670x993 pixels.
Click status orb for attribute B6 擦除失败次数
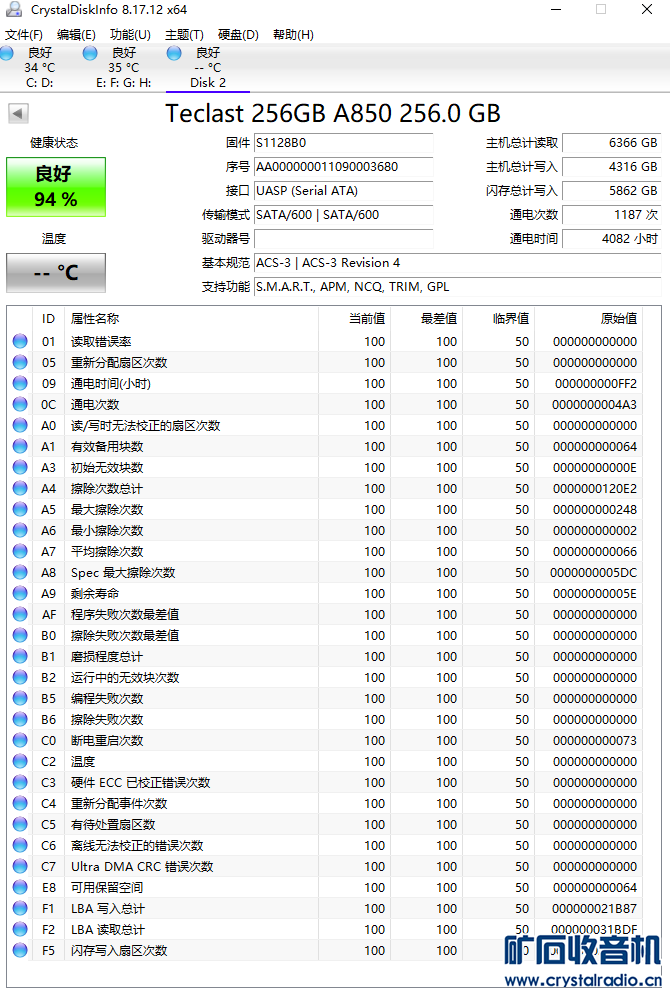pos(20,719)
